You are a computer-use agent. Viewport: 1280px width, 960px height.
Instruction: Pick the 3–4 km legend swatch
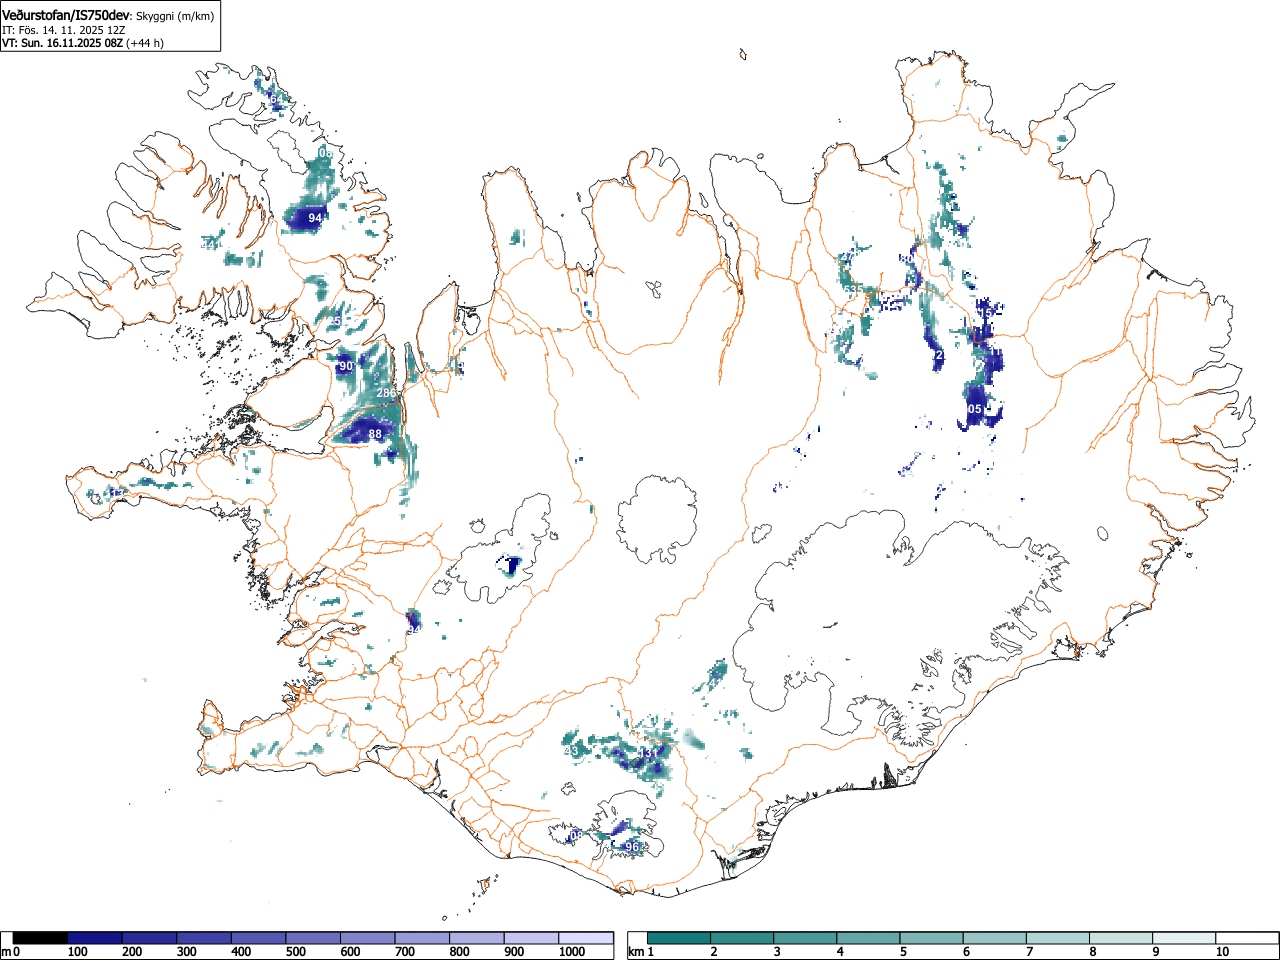(805, 938)
